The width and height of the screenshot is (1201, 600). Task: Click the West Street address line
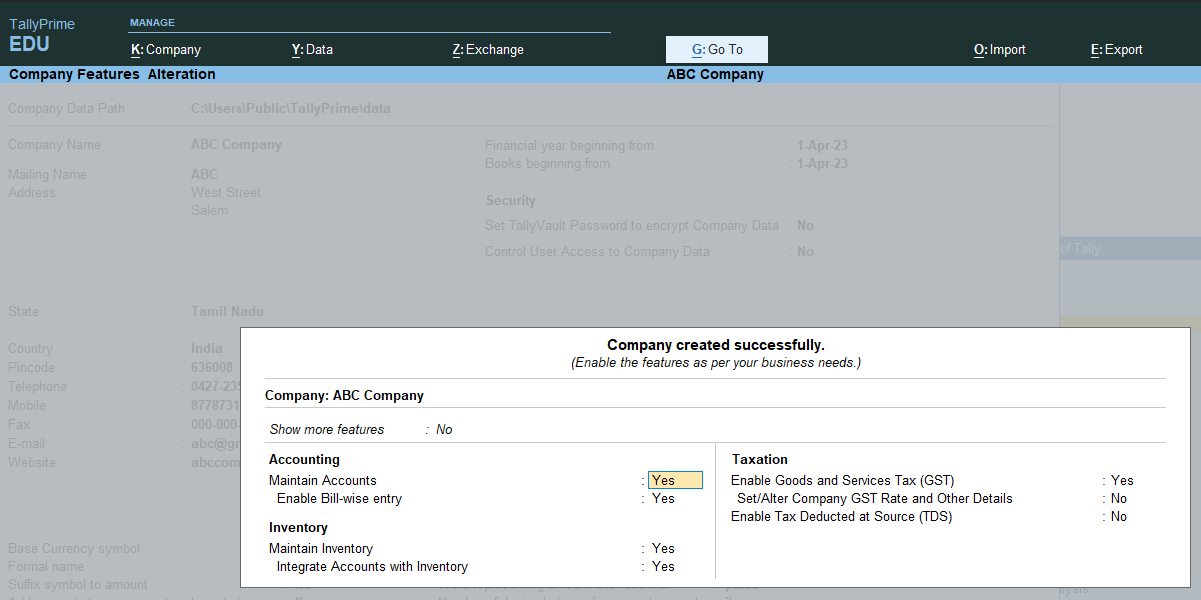click(226, 192)
